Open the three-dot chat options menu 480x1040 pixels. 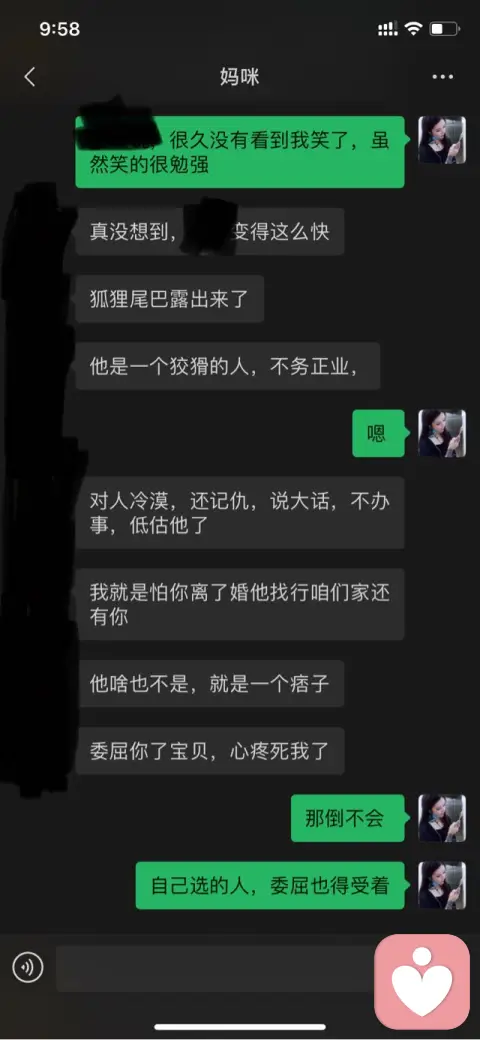[442, 77]
